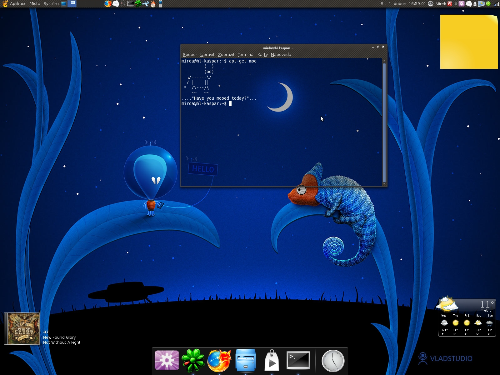Open the speech bubble chat launcher in top panel
Image resolution: width=500 pixels, height=375 pixels.
pos(115,4)
